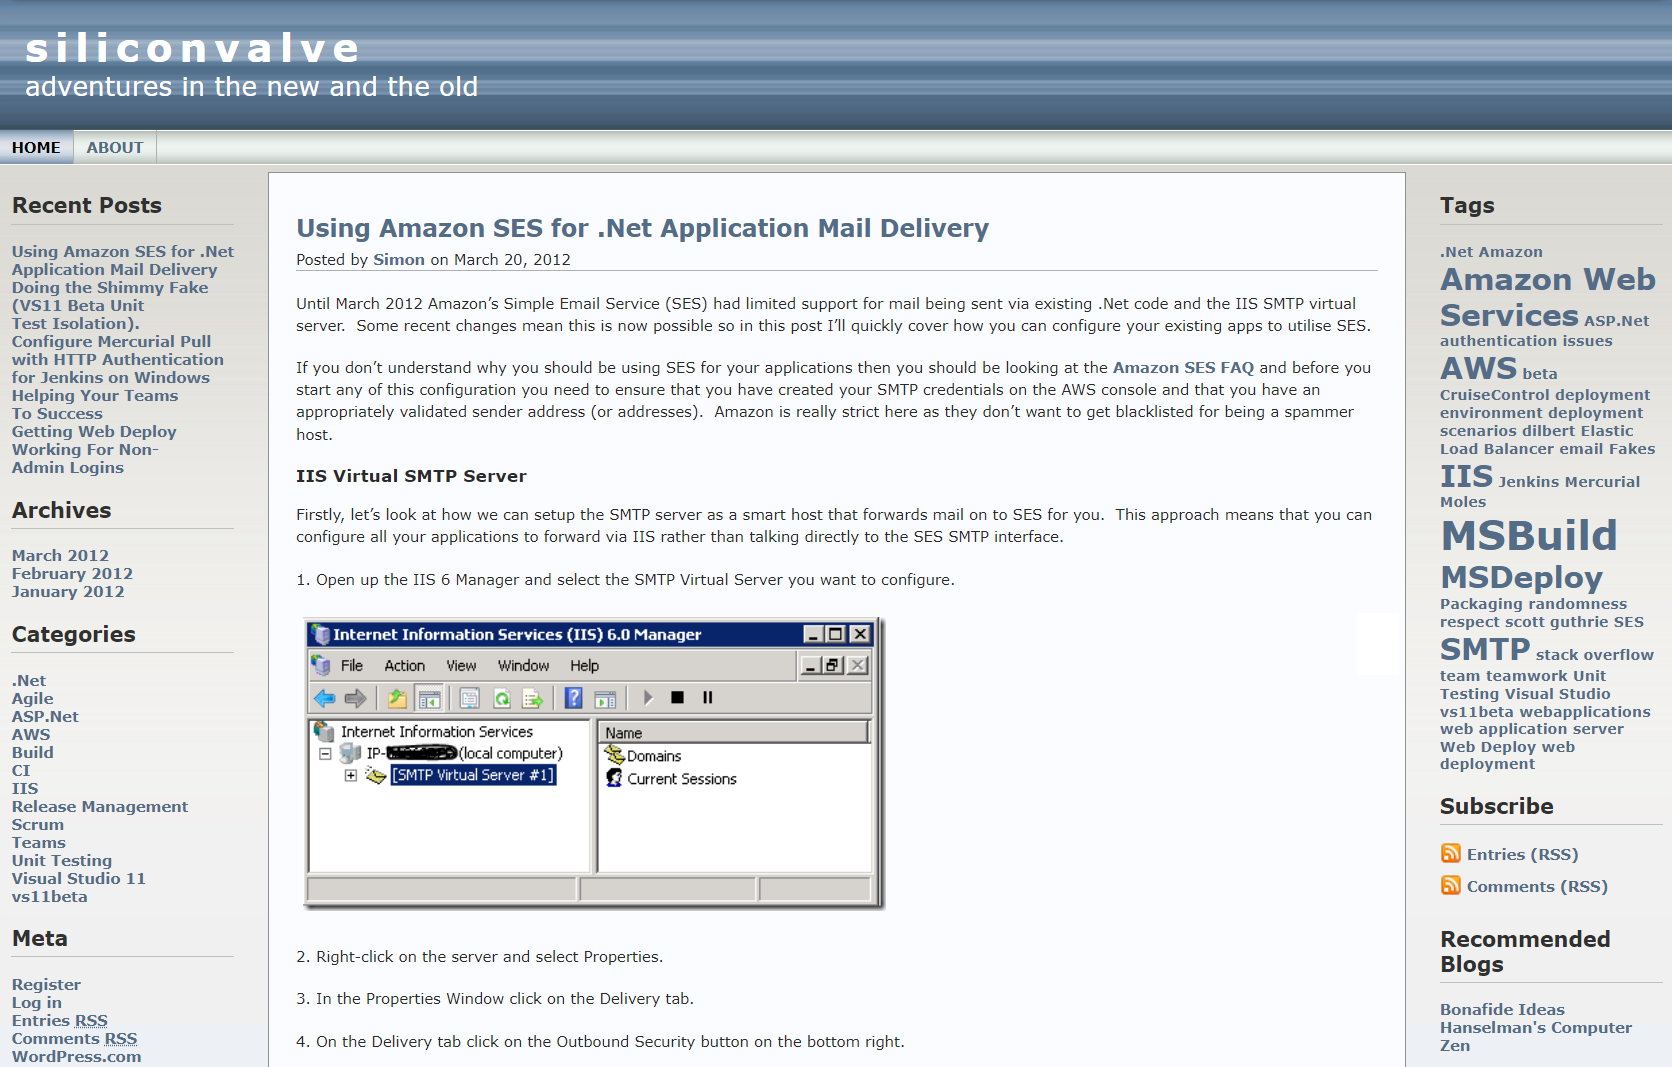
Task: Collapse the local computer tree node
Action: 325,753
